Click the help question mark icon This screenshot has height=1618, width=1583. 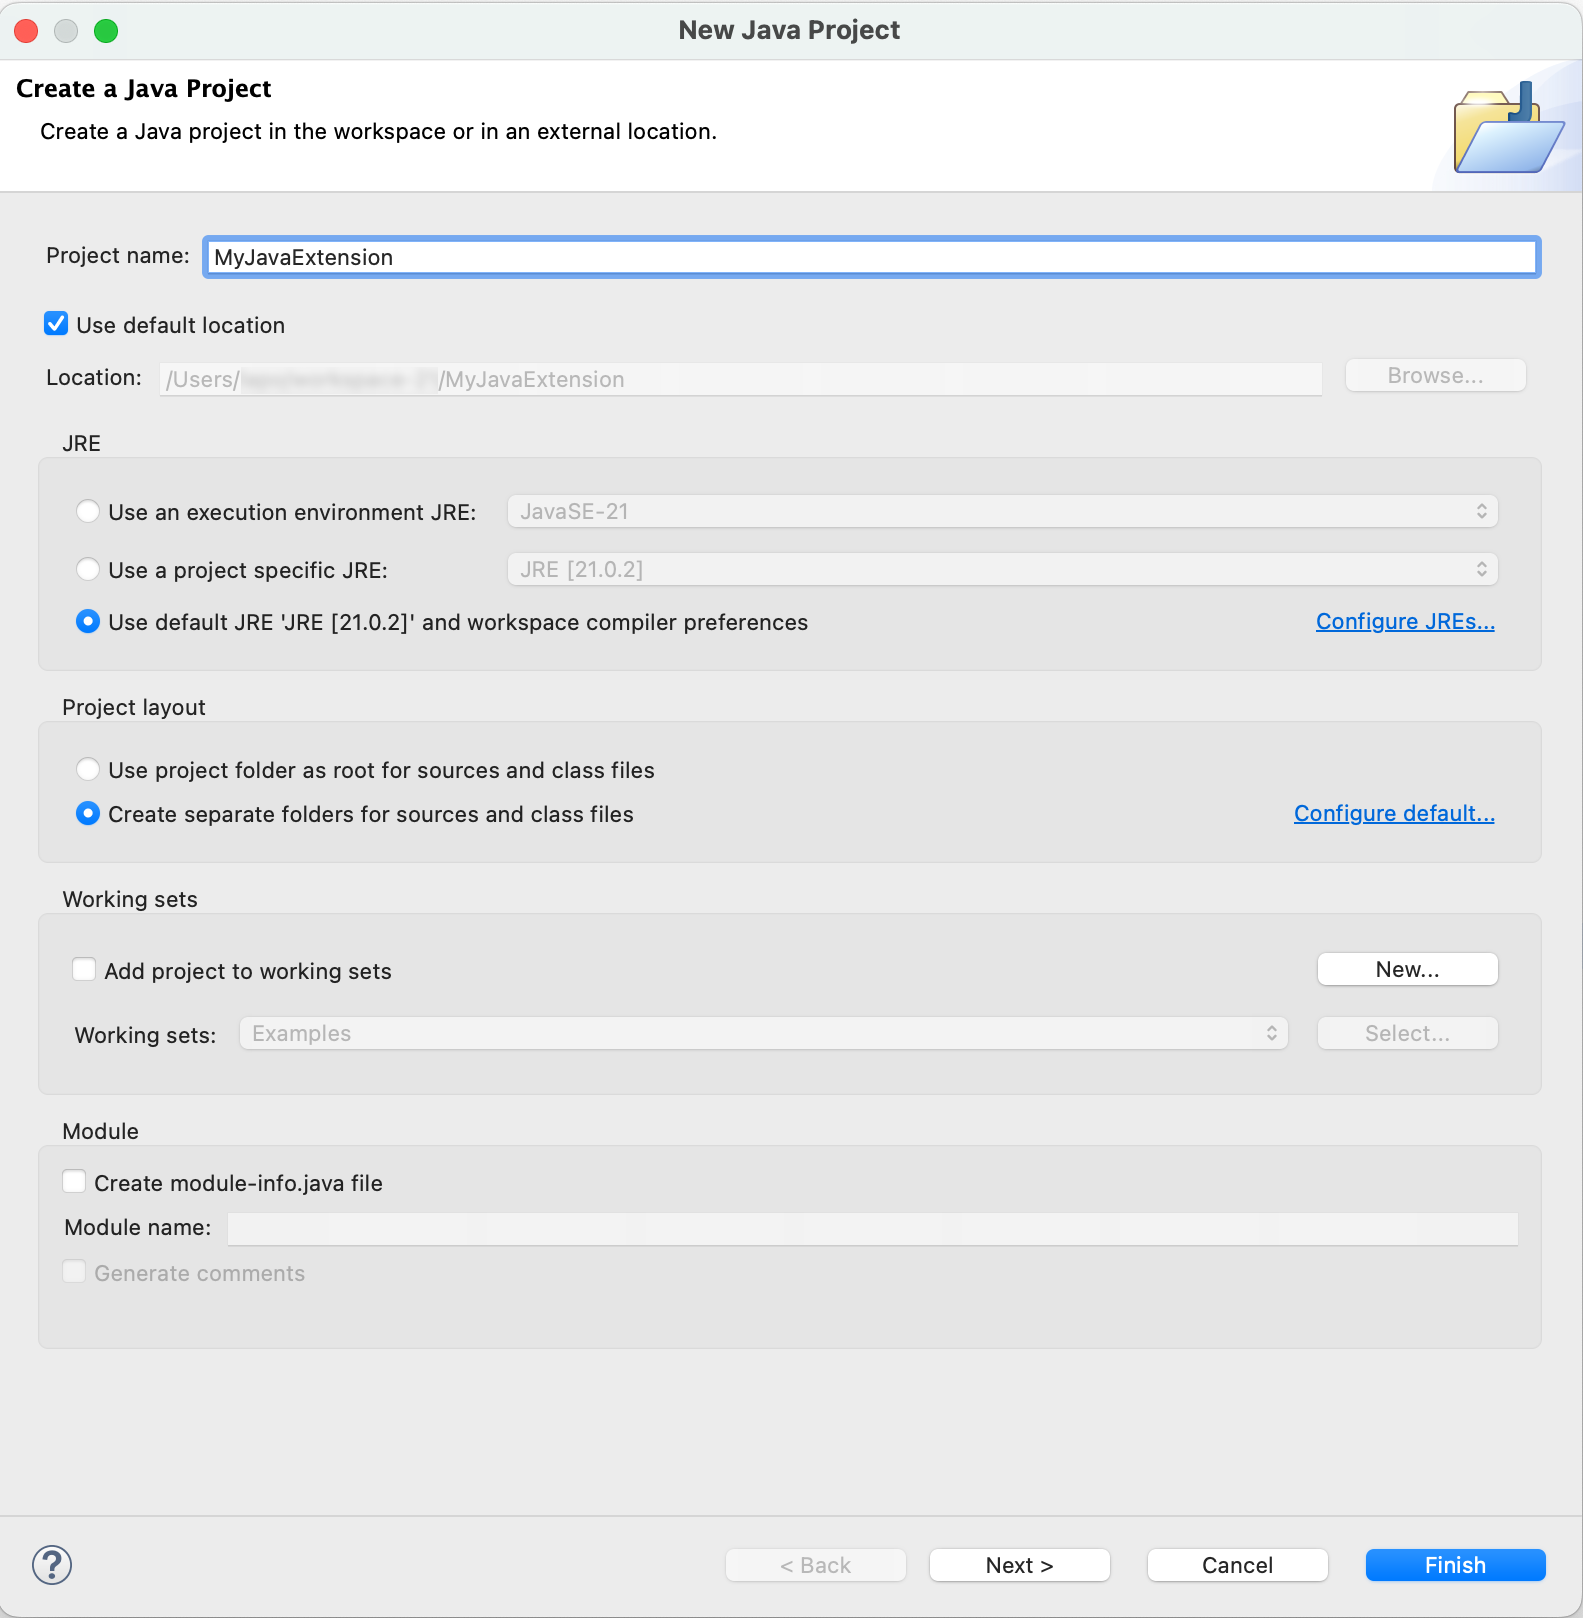tap(52, 1565)
